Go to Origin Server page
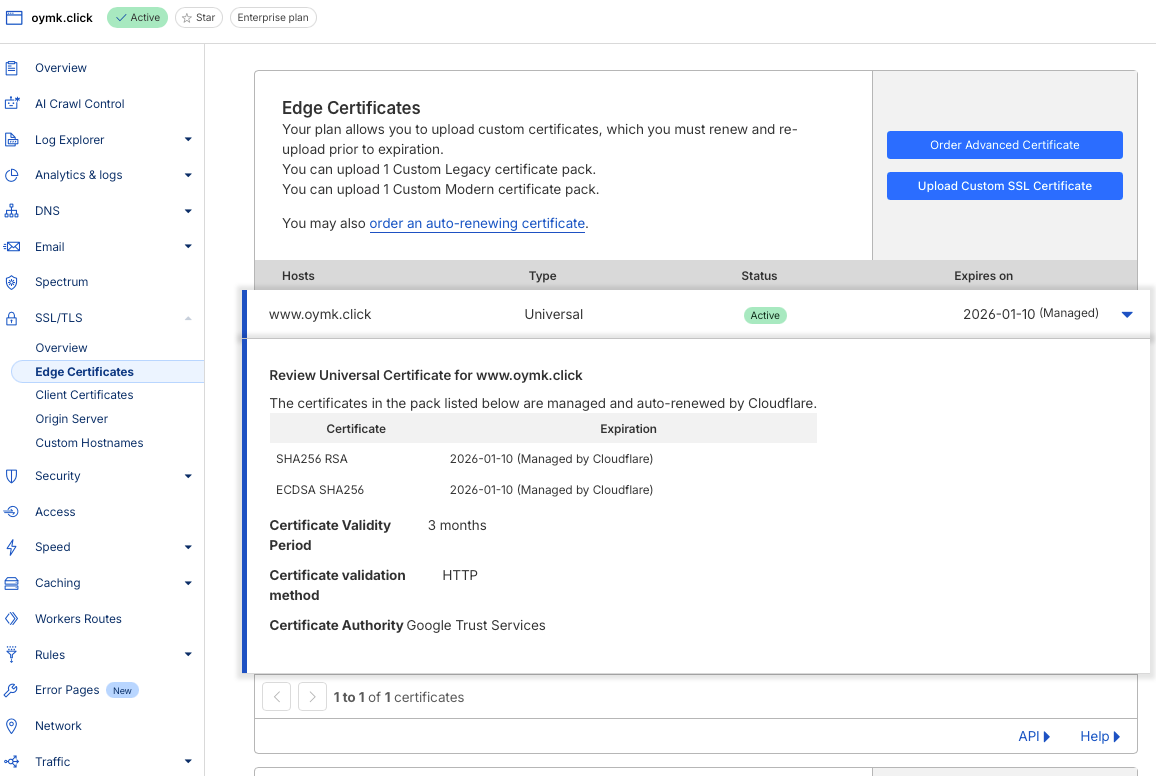This screenshot has width=1156, height=776. 71,419
